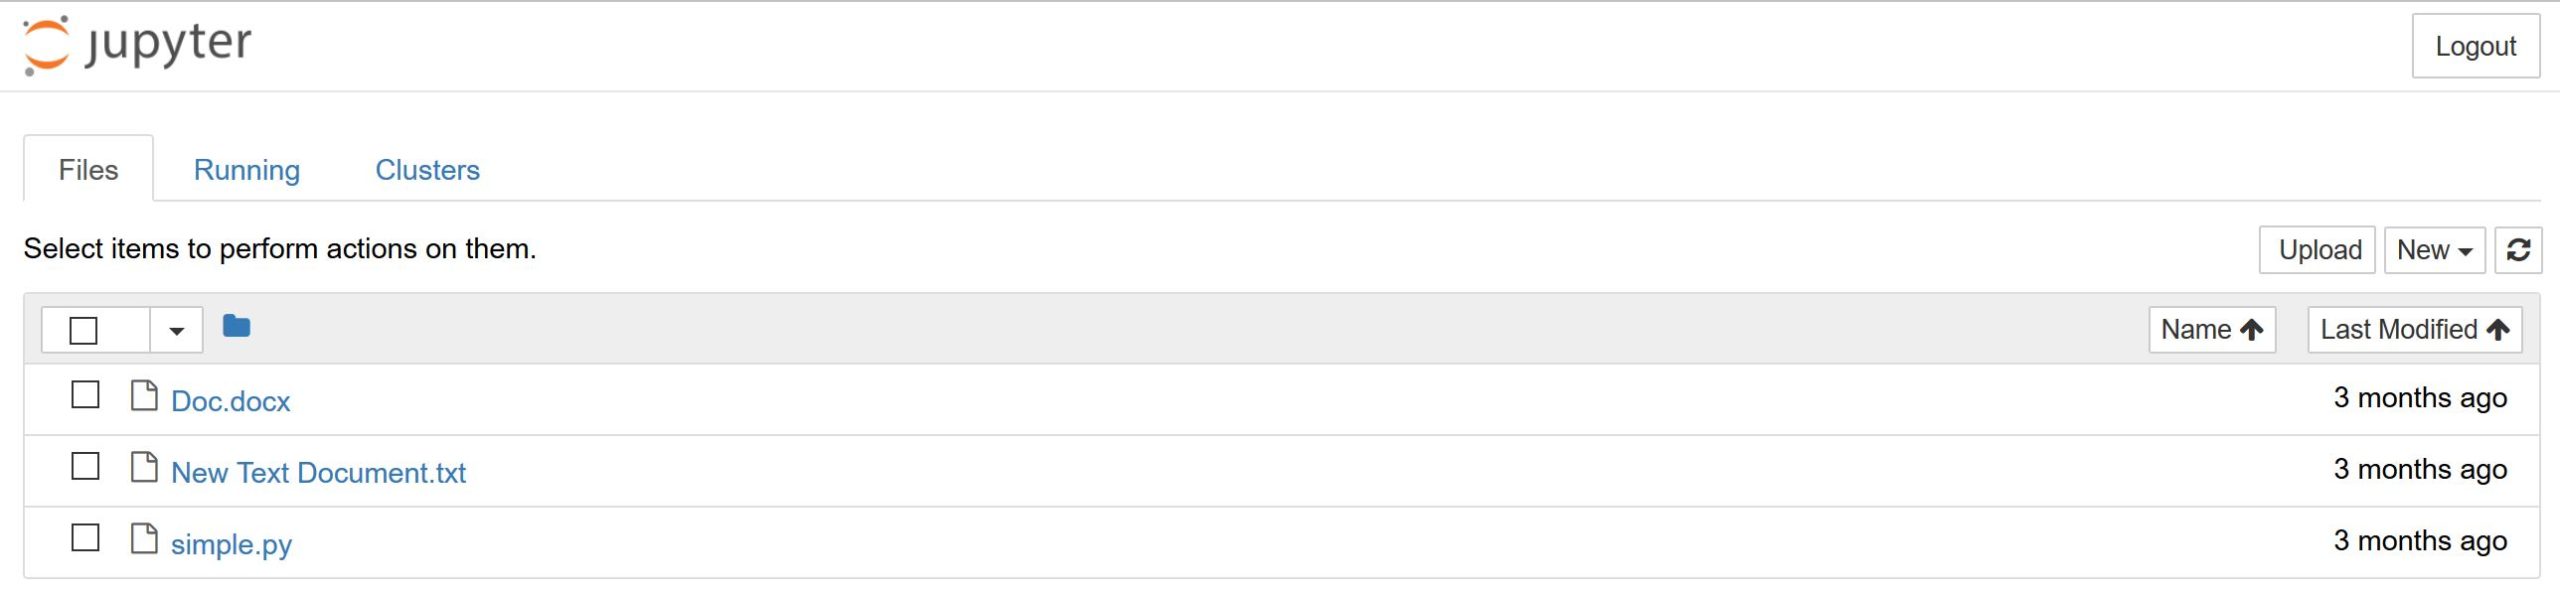The width and height of the screenshot is (2560, 596).
Task: Click the file icon beside simple.py
Action: [144, 539]
